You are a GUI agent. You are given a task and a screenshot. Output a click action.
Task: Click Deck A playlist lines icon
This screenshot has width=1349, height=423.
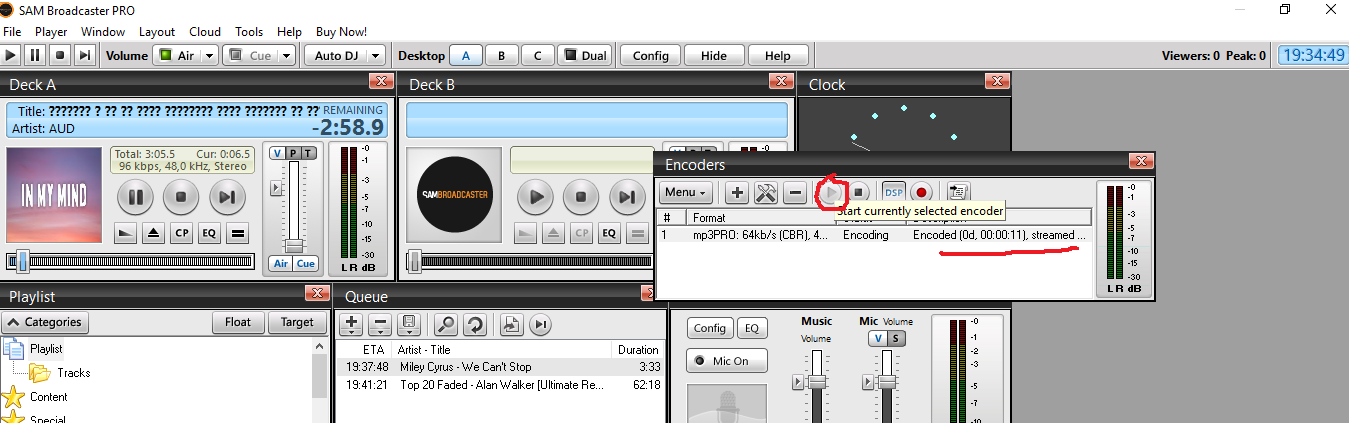click(237, 234)
